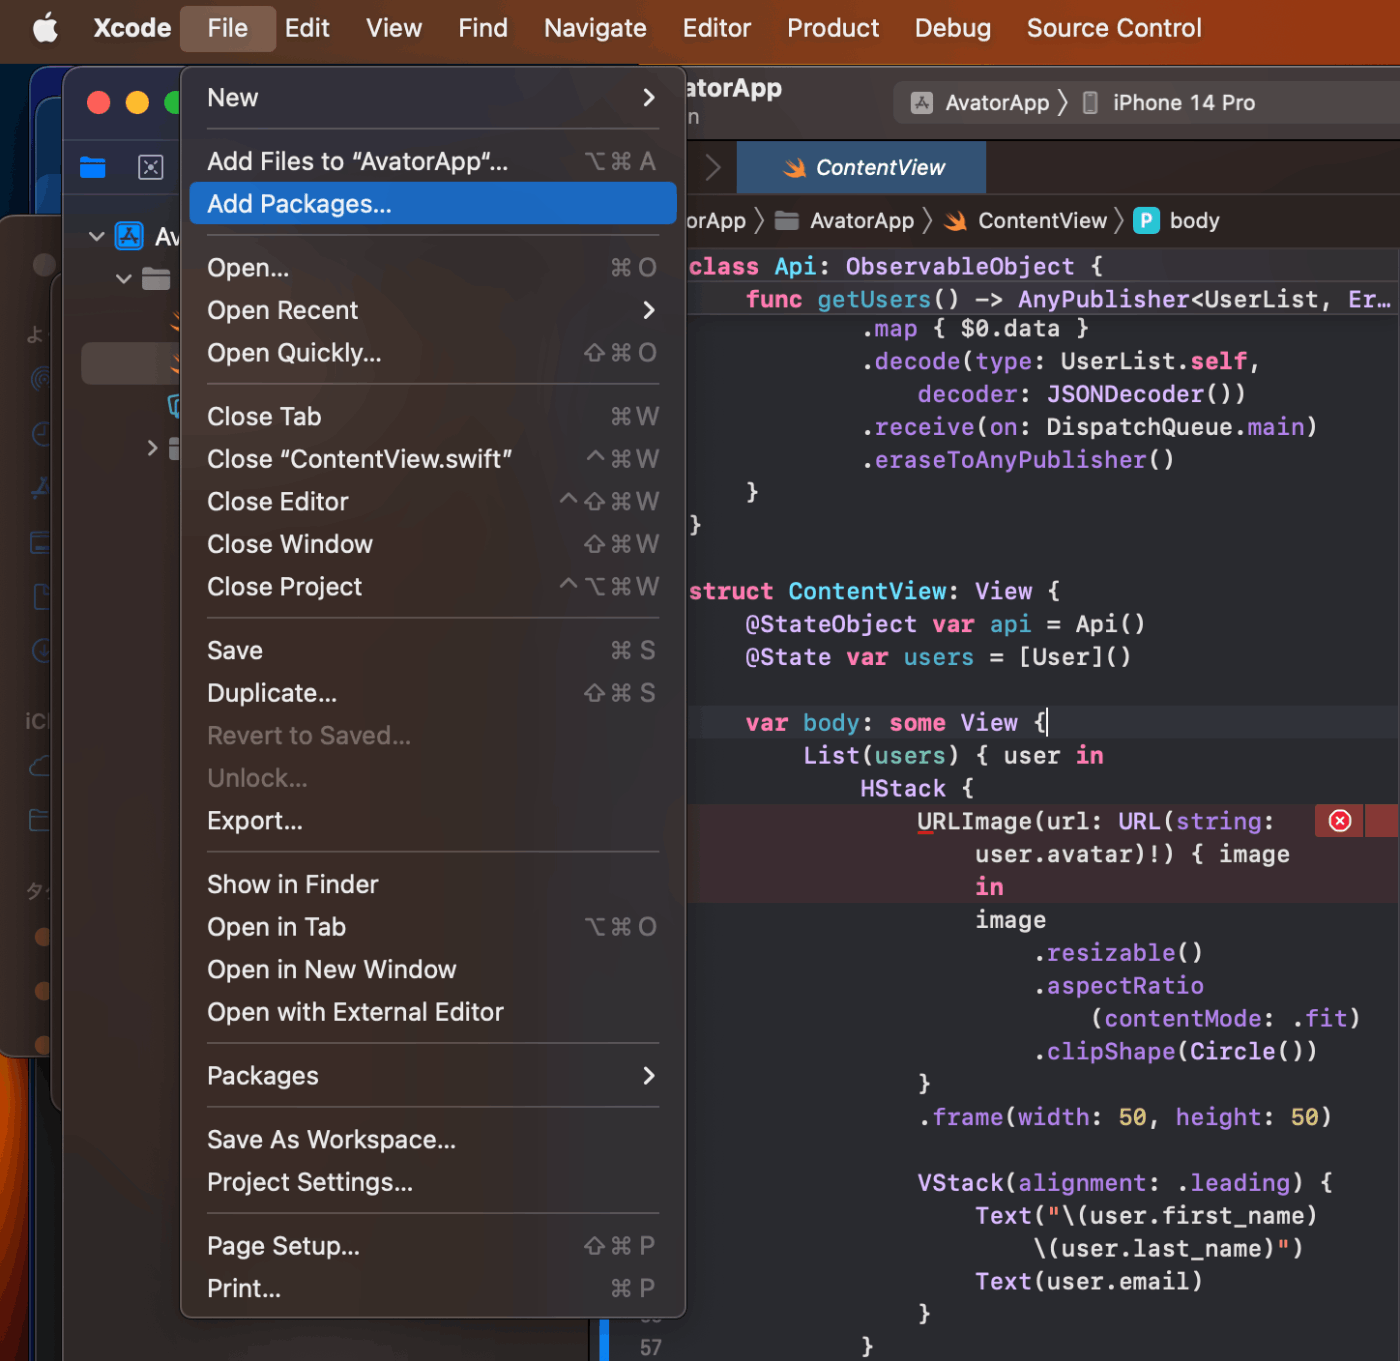1400x1361 pixels.
Task: Click "getUsers" function name in code
Action: [874, 299]
